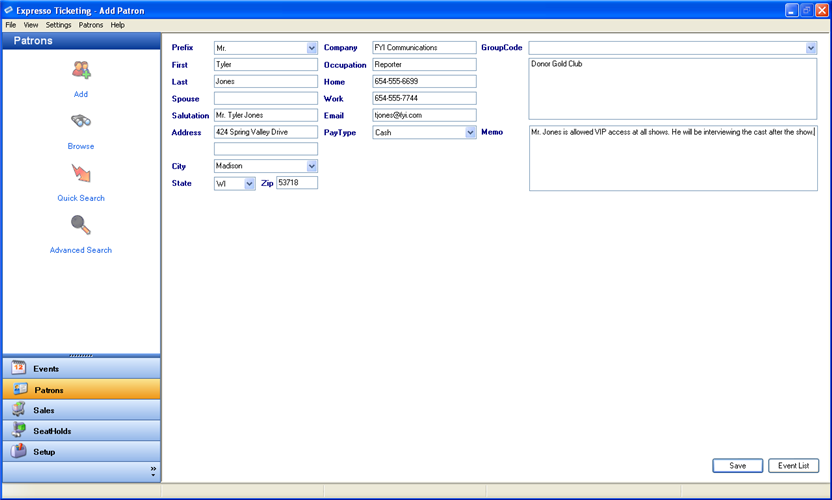The width and height of the screenshot is (832, 500).
Task: Launch Quick Search arrow icon
Action: [x=81, y=173]
